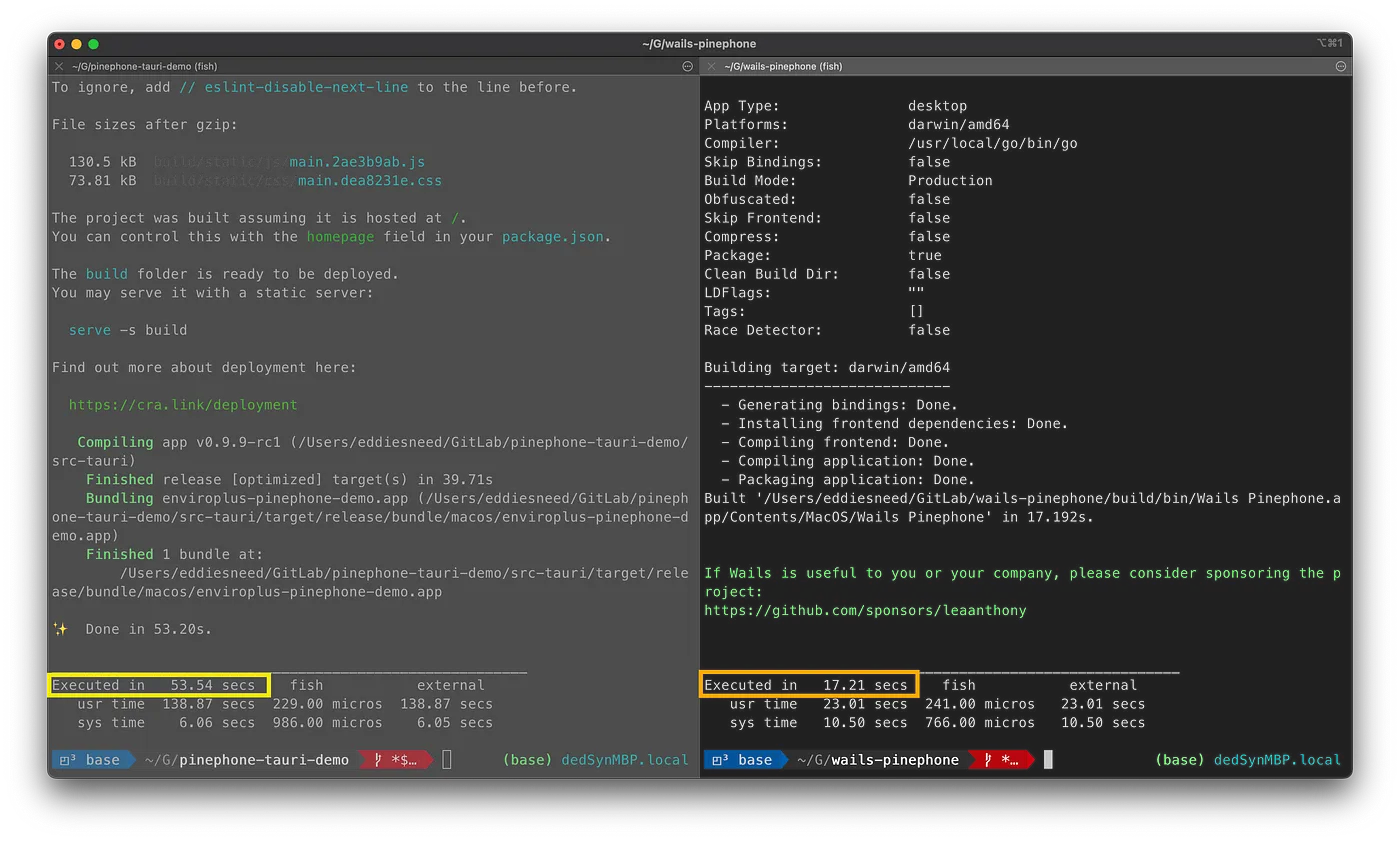Click the cursor block in right prompt
The height and width of the screenshot is (841, 1400).
coord(1048,760)
